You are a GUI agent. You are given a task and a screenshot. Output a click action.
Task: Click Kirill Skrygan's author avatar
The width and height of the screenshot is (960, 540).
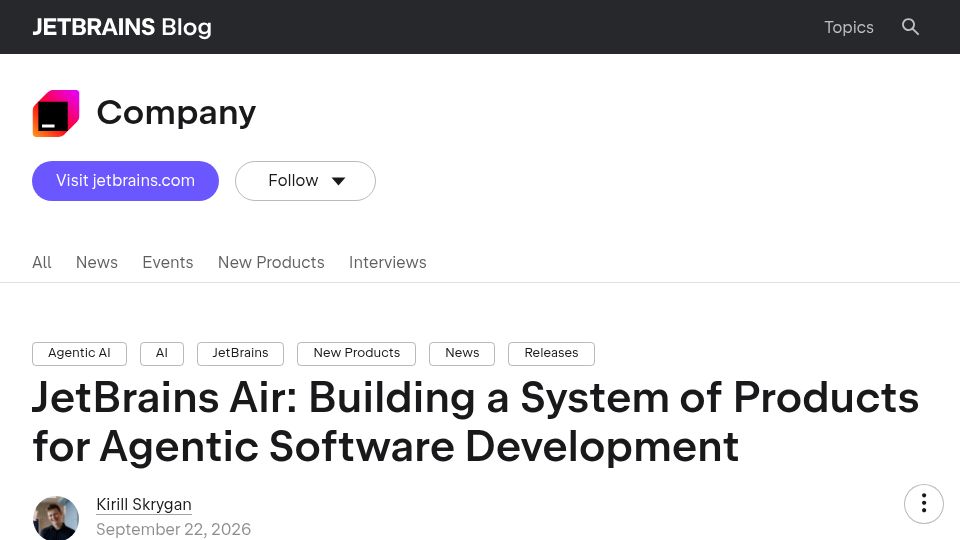56,519
